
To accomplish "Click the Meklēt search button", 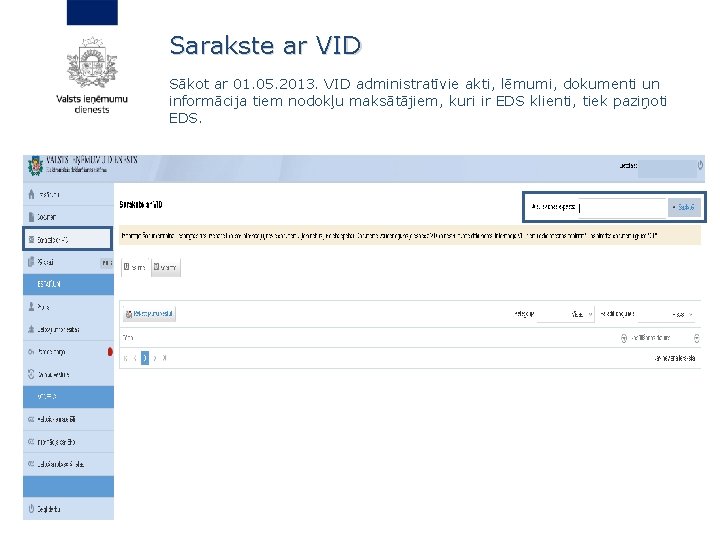I will coord(684,208).
